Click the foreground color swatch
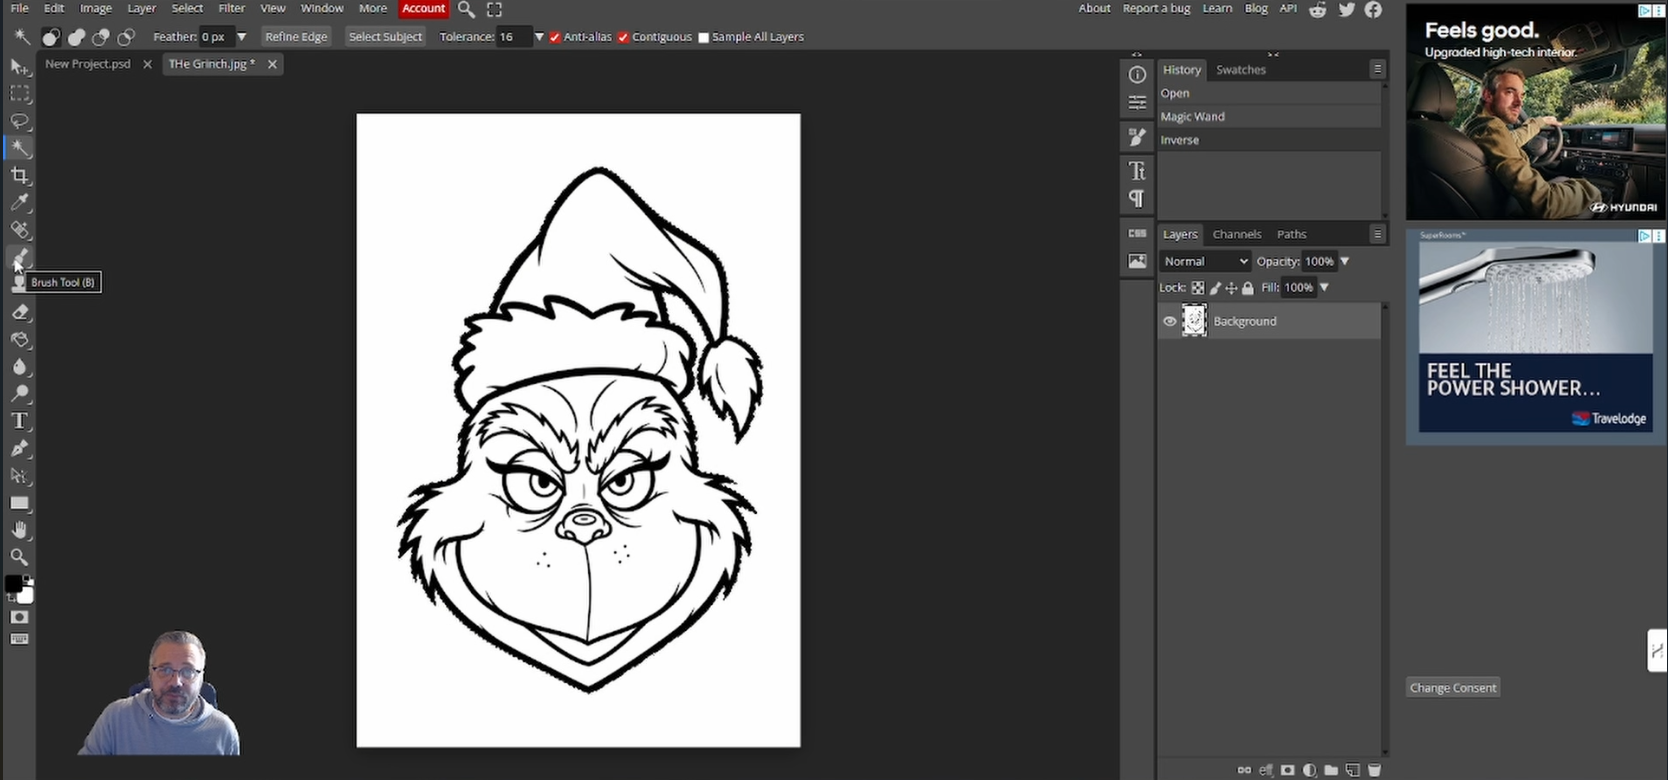The image size is (1668, 780). [13, 584]
